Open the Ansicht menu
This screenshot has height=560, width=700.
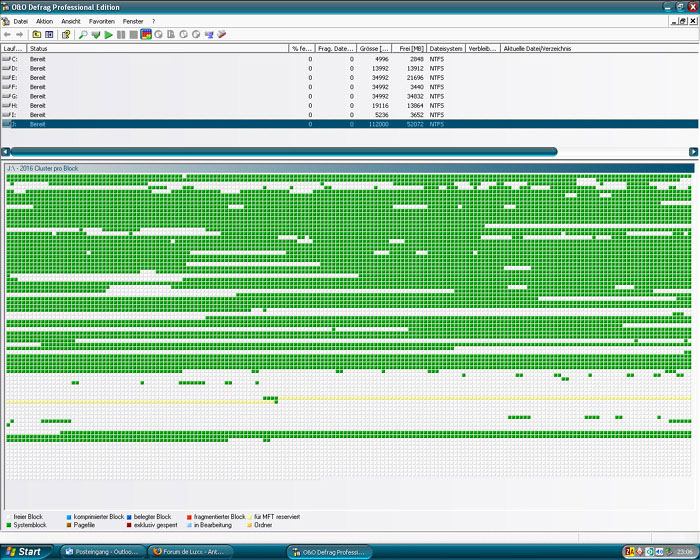[71, 21]
